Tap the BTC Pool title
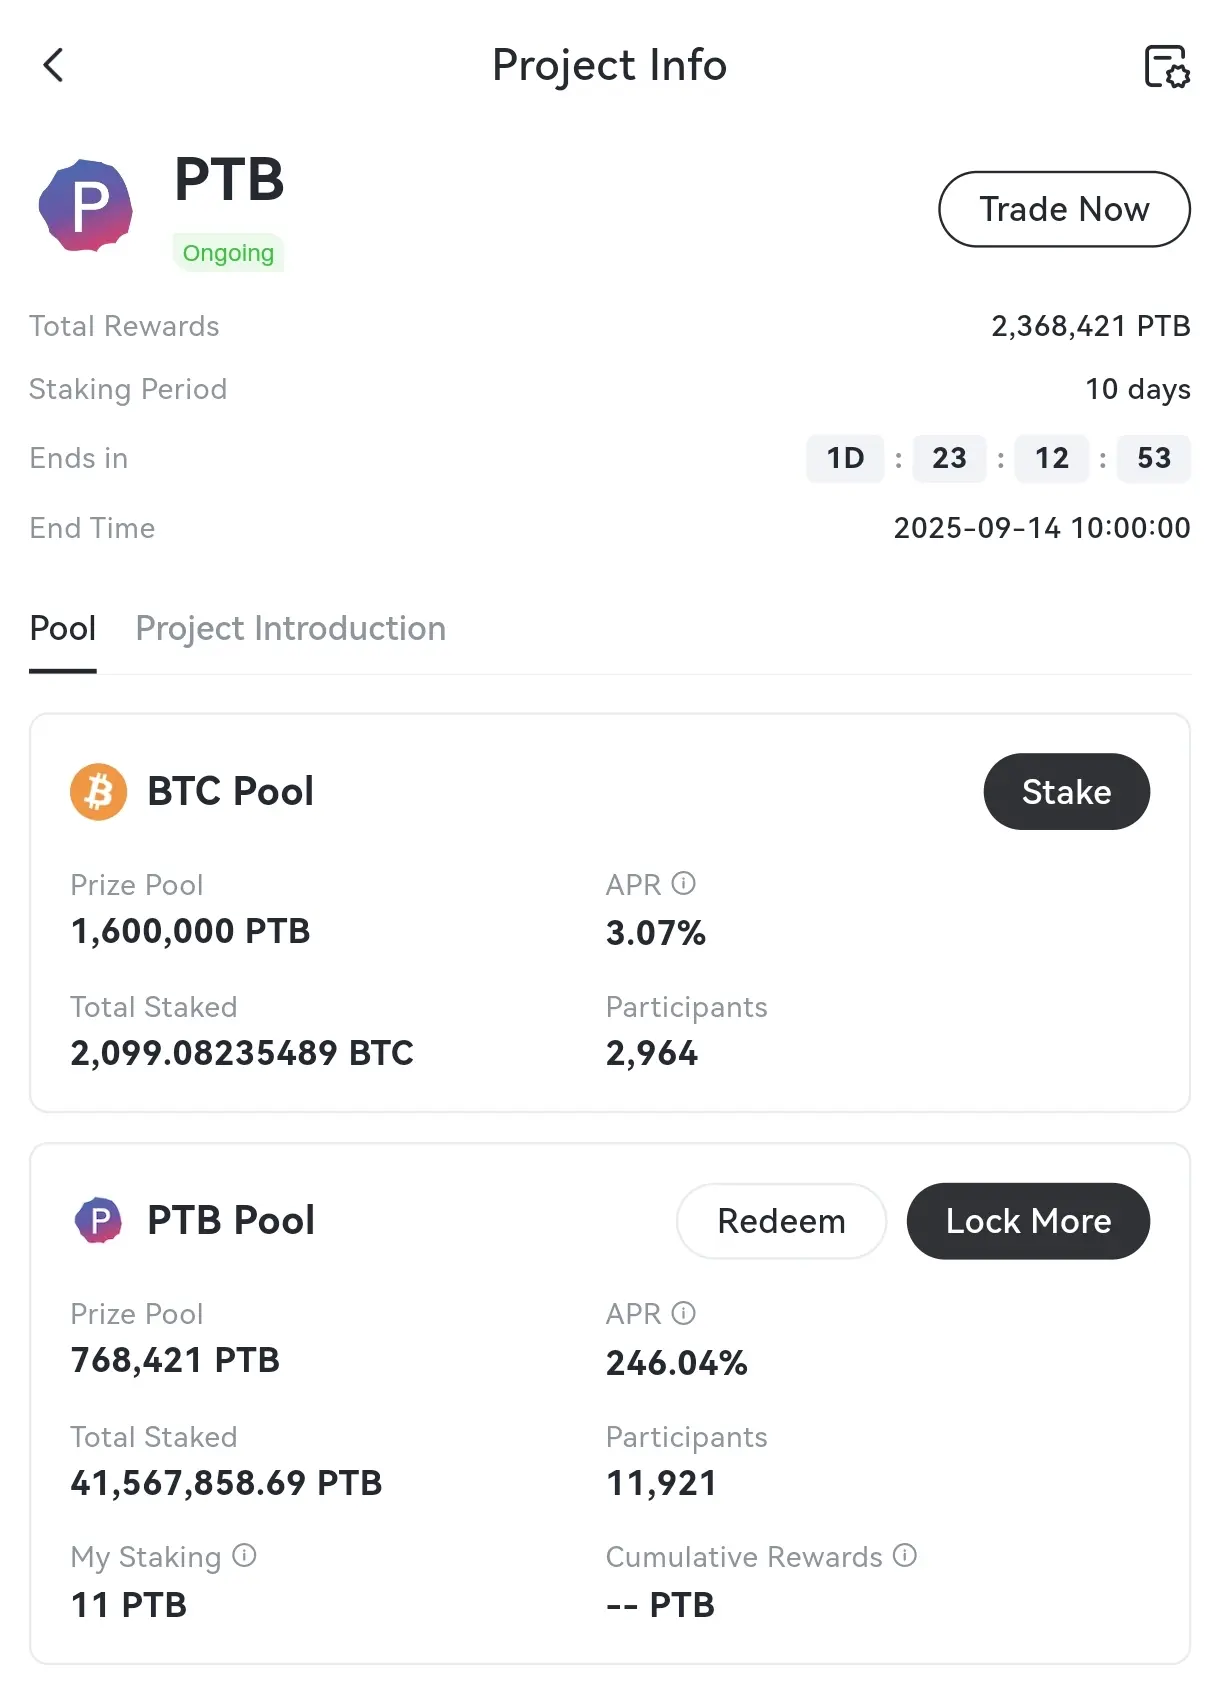This screenshot has width=1220, height=1701. coord(230,792)
